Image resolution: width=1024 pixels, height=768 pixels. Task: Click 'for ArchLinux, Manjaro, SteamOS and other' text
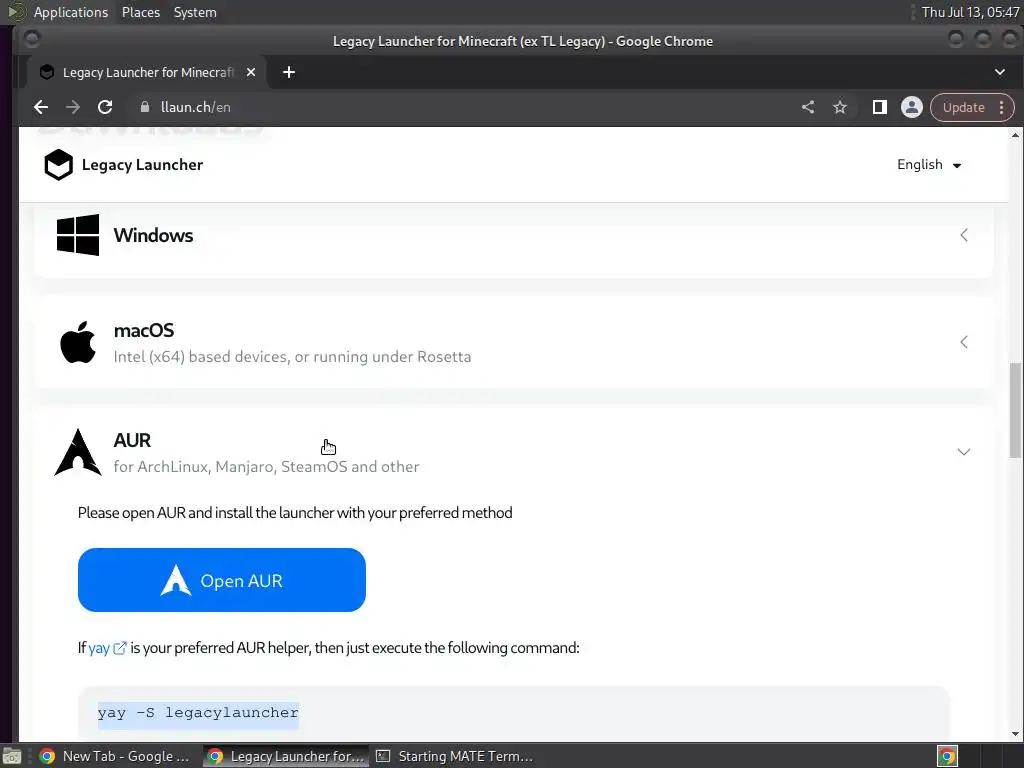tap(266, 467)
